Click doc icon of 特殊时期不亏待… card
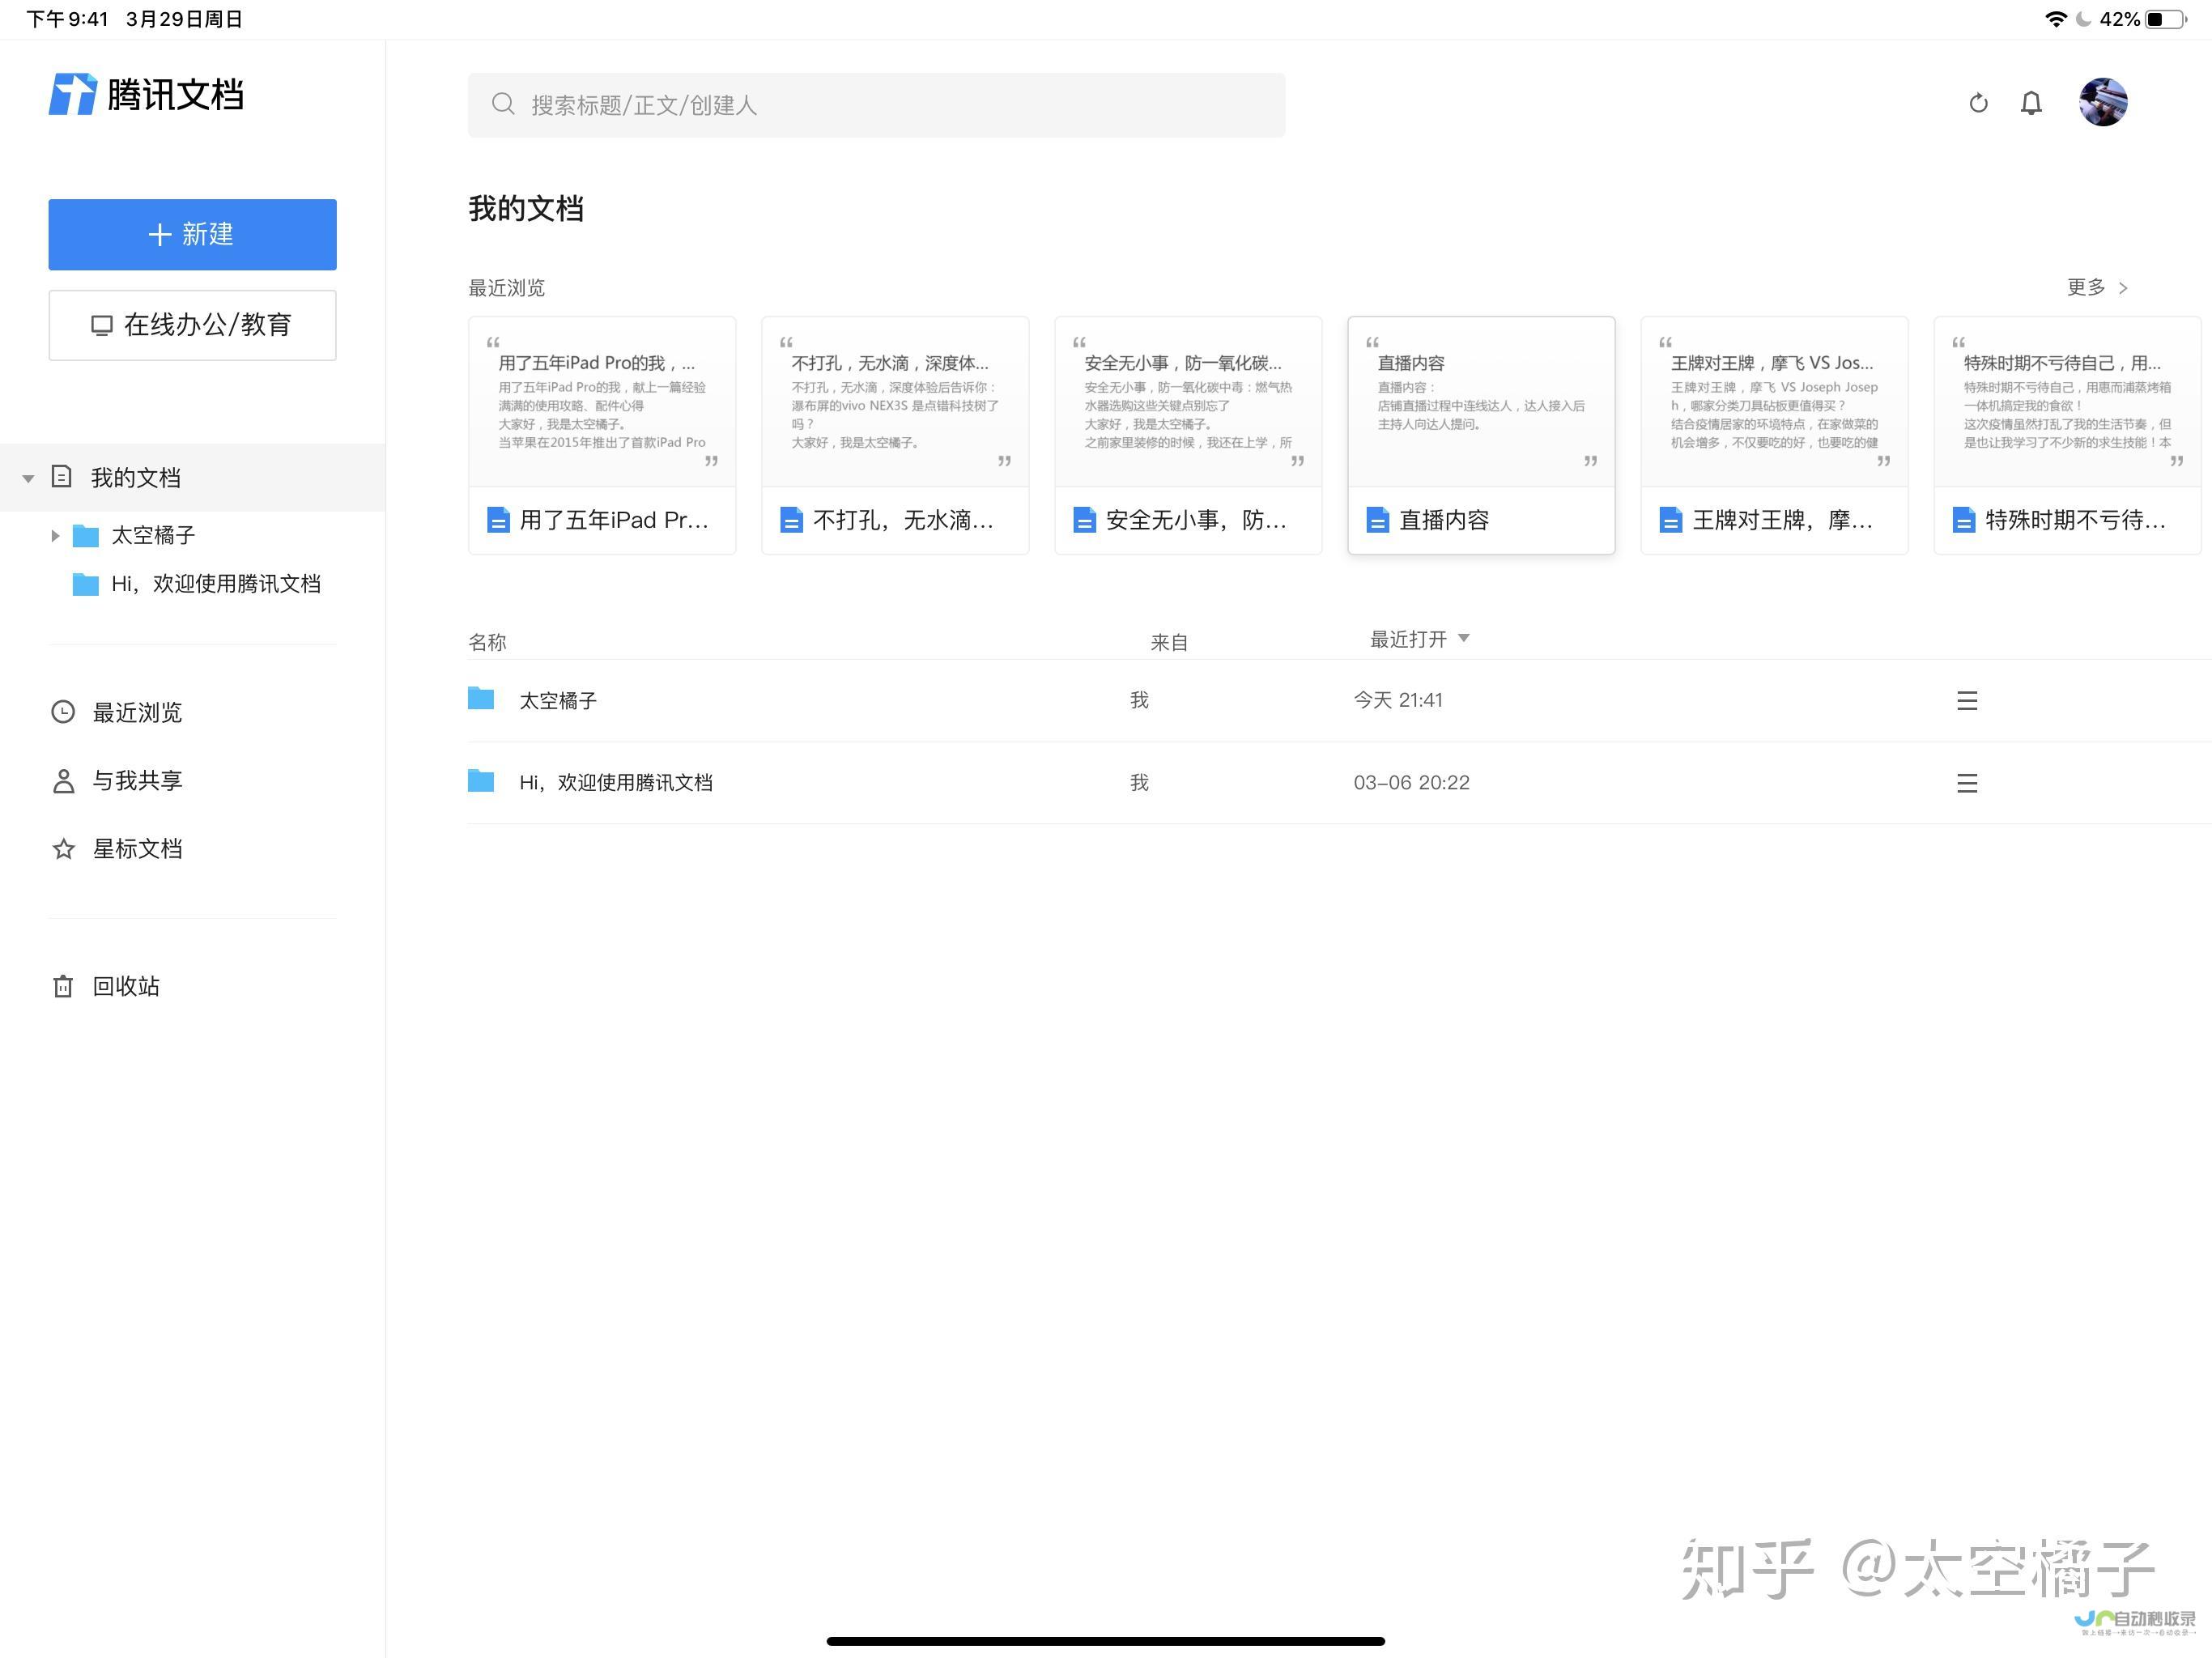Screen dimensions: 2212x1658 tap(1963, 520)
